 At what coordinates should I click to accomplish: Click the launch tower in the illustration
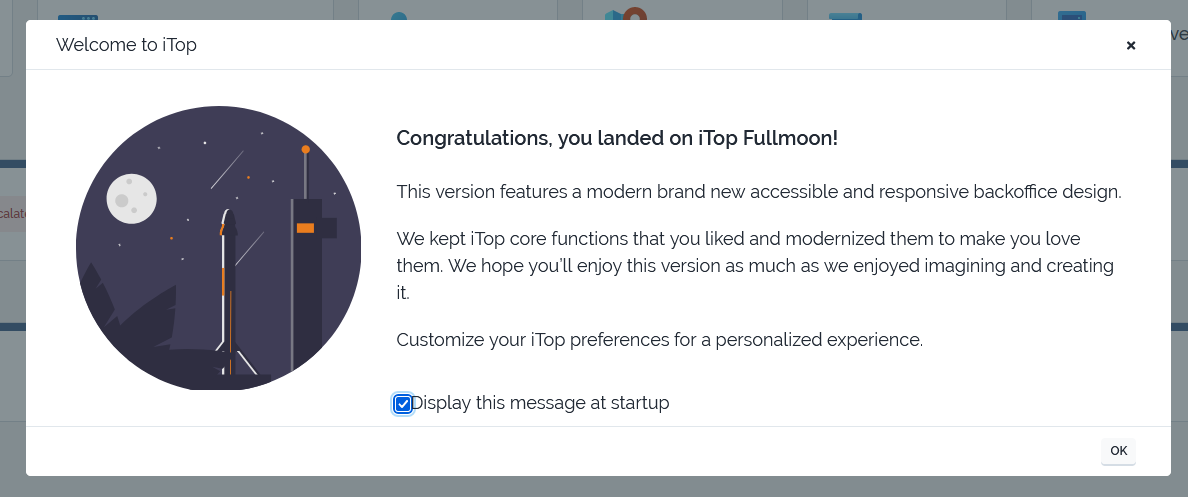click(306, 290)
